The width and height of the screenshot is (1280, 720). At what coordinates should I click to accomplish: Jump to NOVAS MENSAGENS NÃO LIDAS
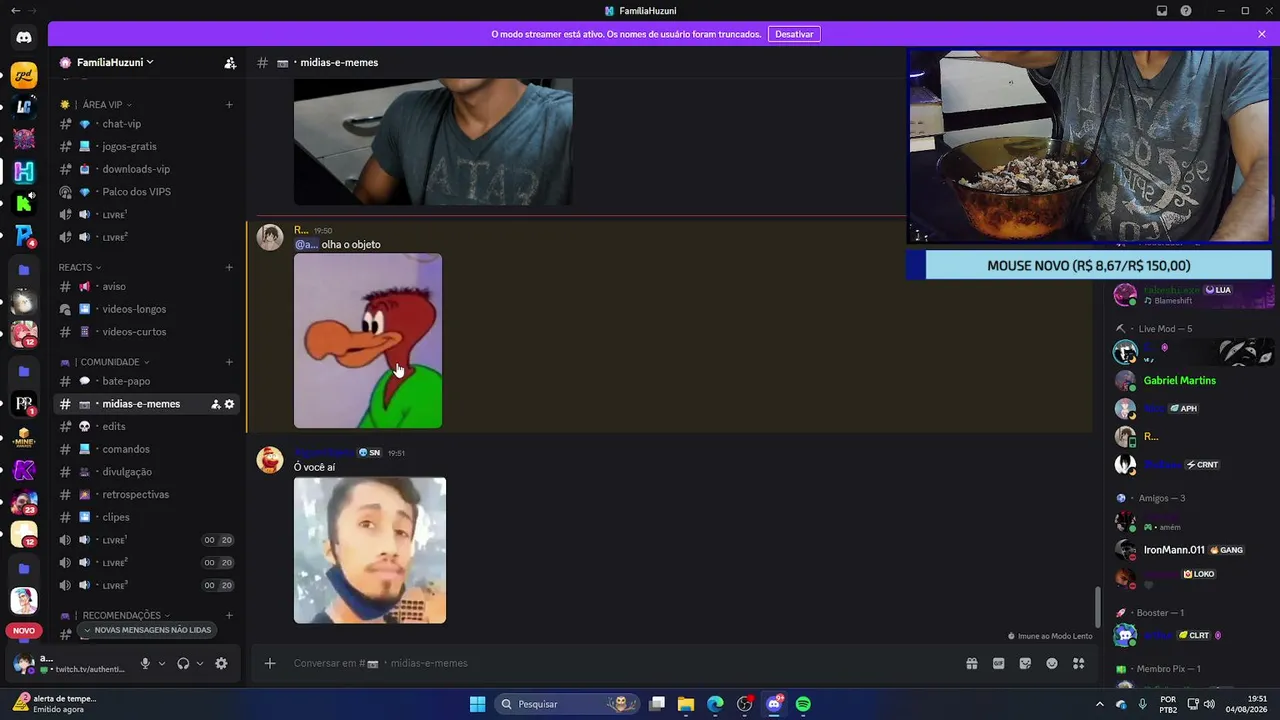tap(147, 630)
